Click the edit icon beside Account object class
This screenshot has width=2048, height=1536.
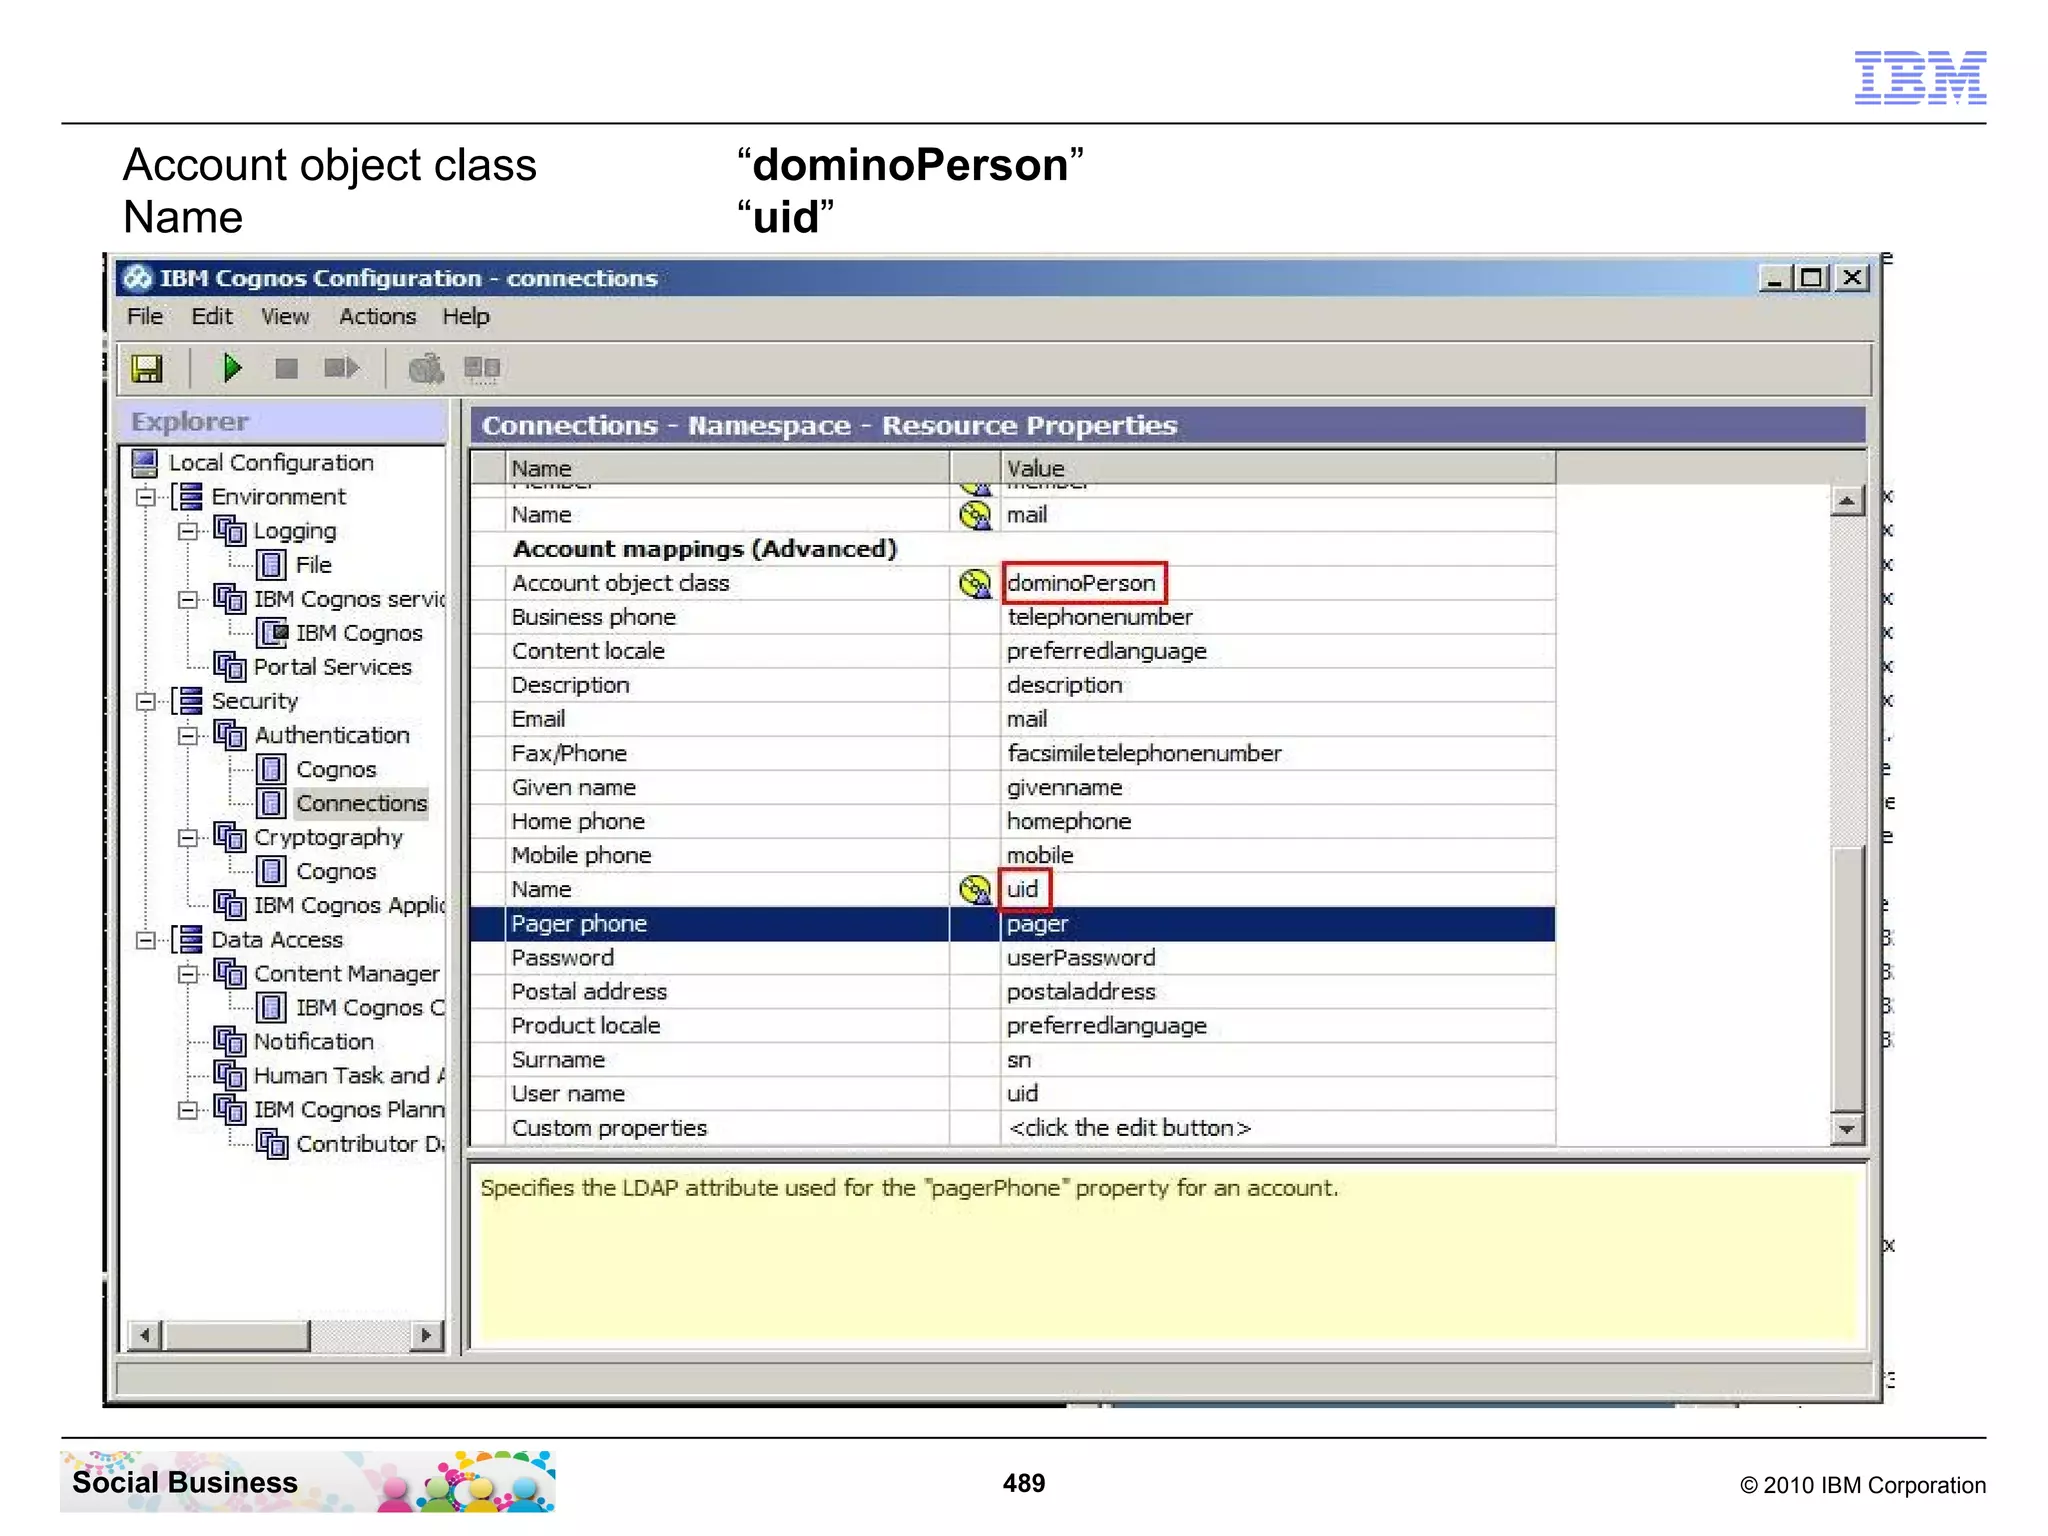(975, 583)
